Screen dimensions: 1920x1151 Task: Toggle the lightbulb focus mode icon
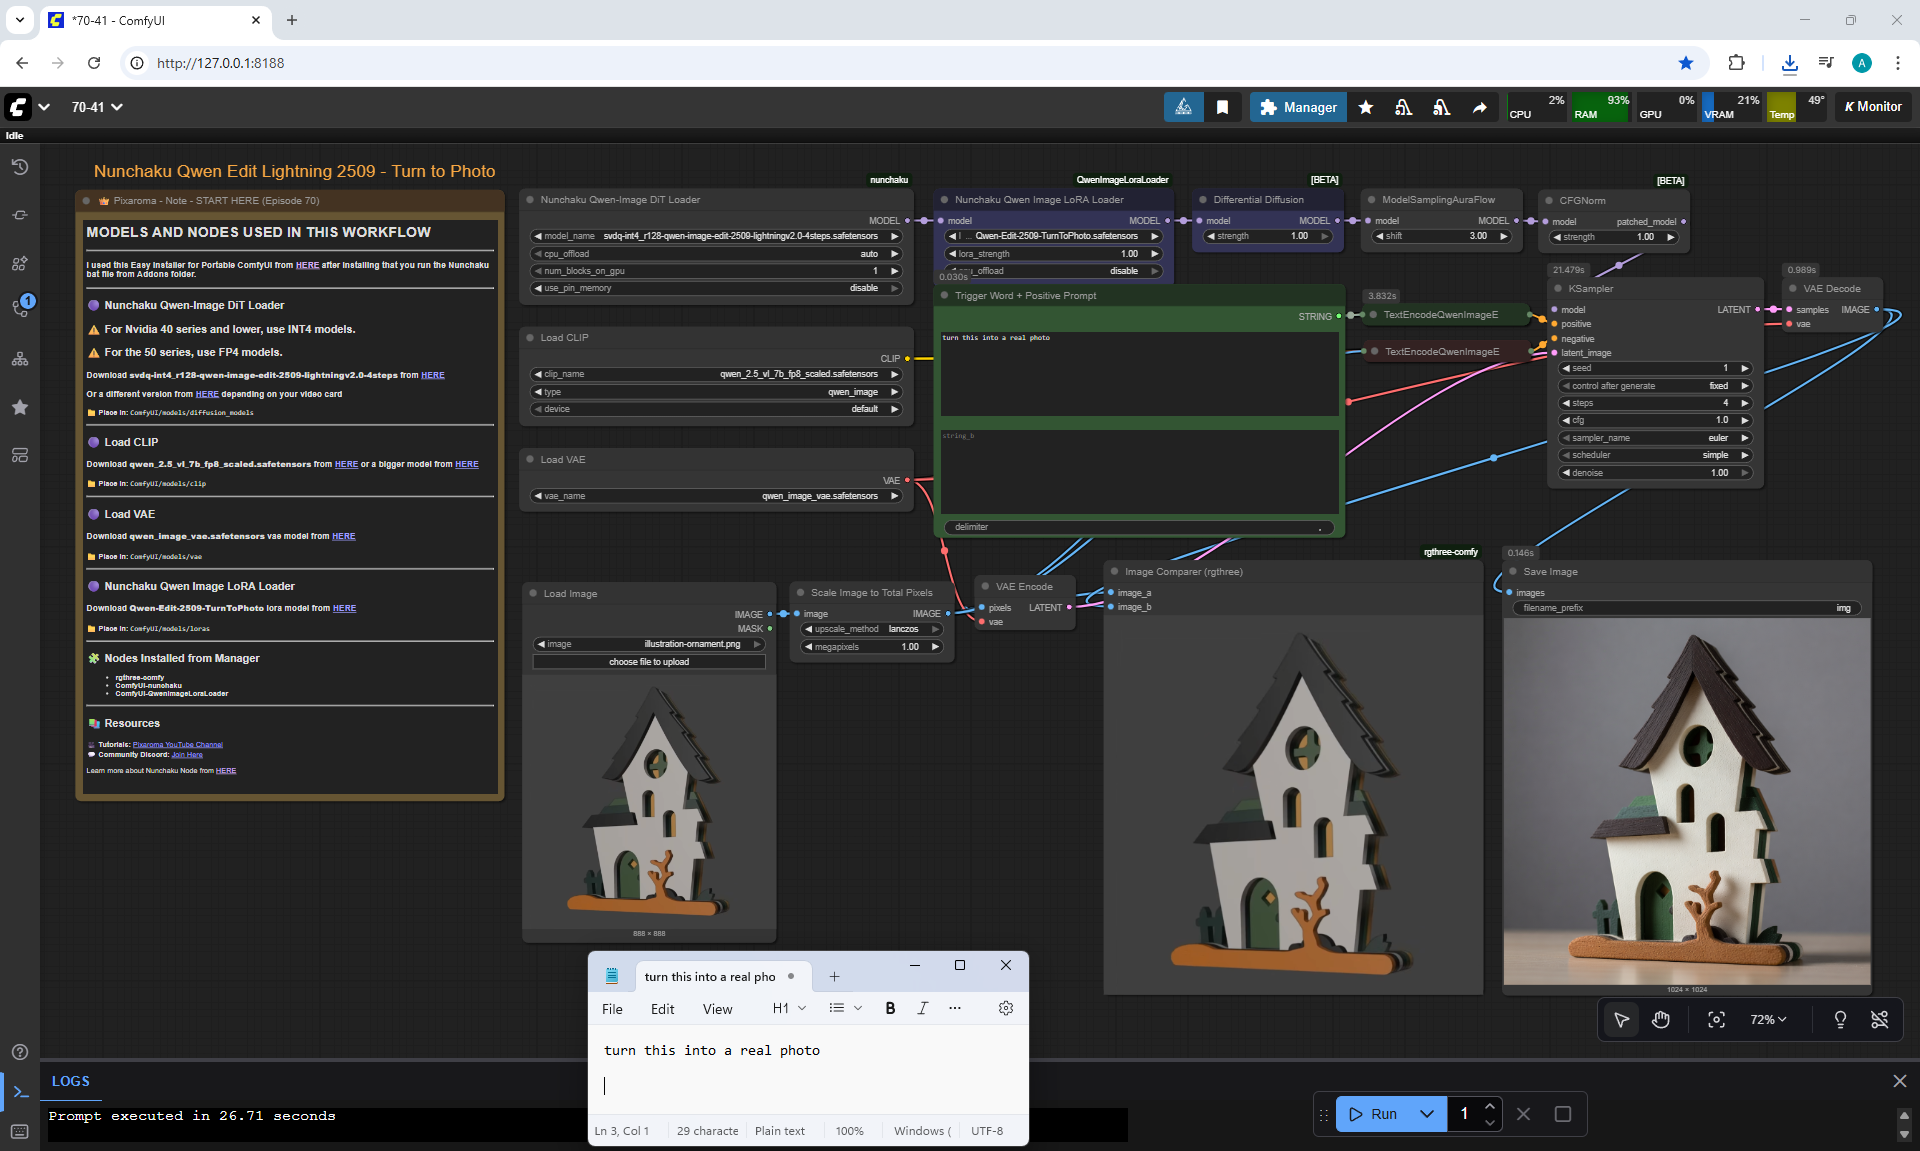[1840, 1019]
